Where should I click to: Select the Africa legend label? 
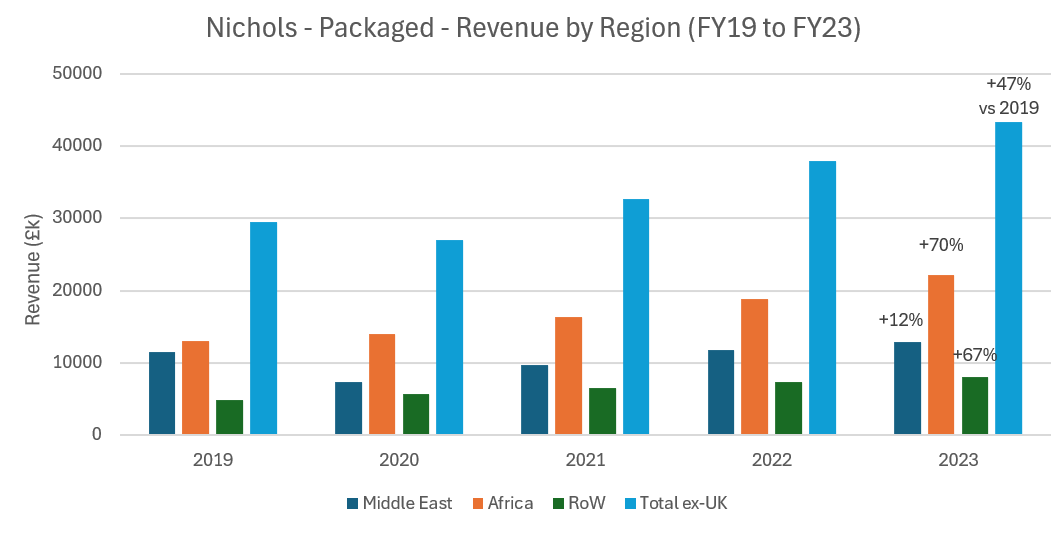[510, 503]
